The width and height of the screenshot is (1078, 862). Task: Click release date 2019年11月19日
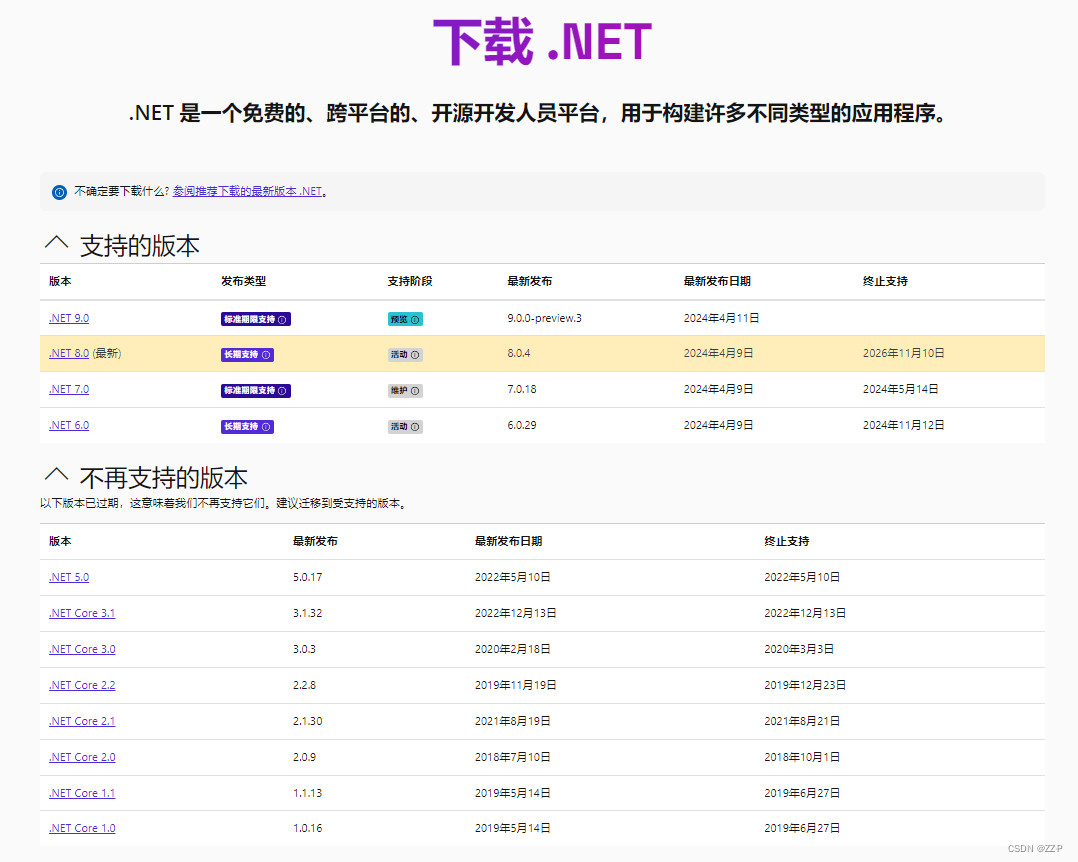coord(516,685)
